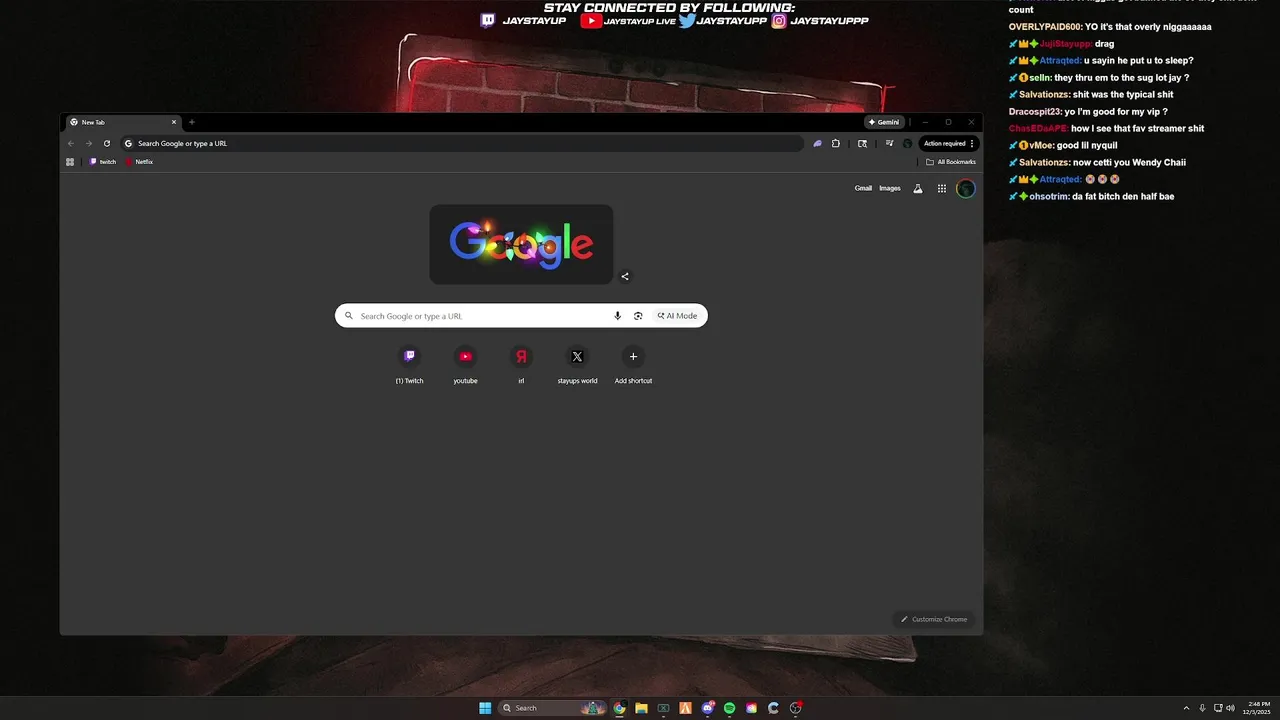Close the New Tab tab
Image resolution: width=1280 pixels, height=720 pixels.
click(x=174, y=122)
